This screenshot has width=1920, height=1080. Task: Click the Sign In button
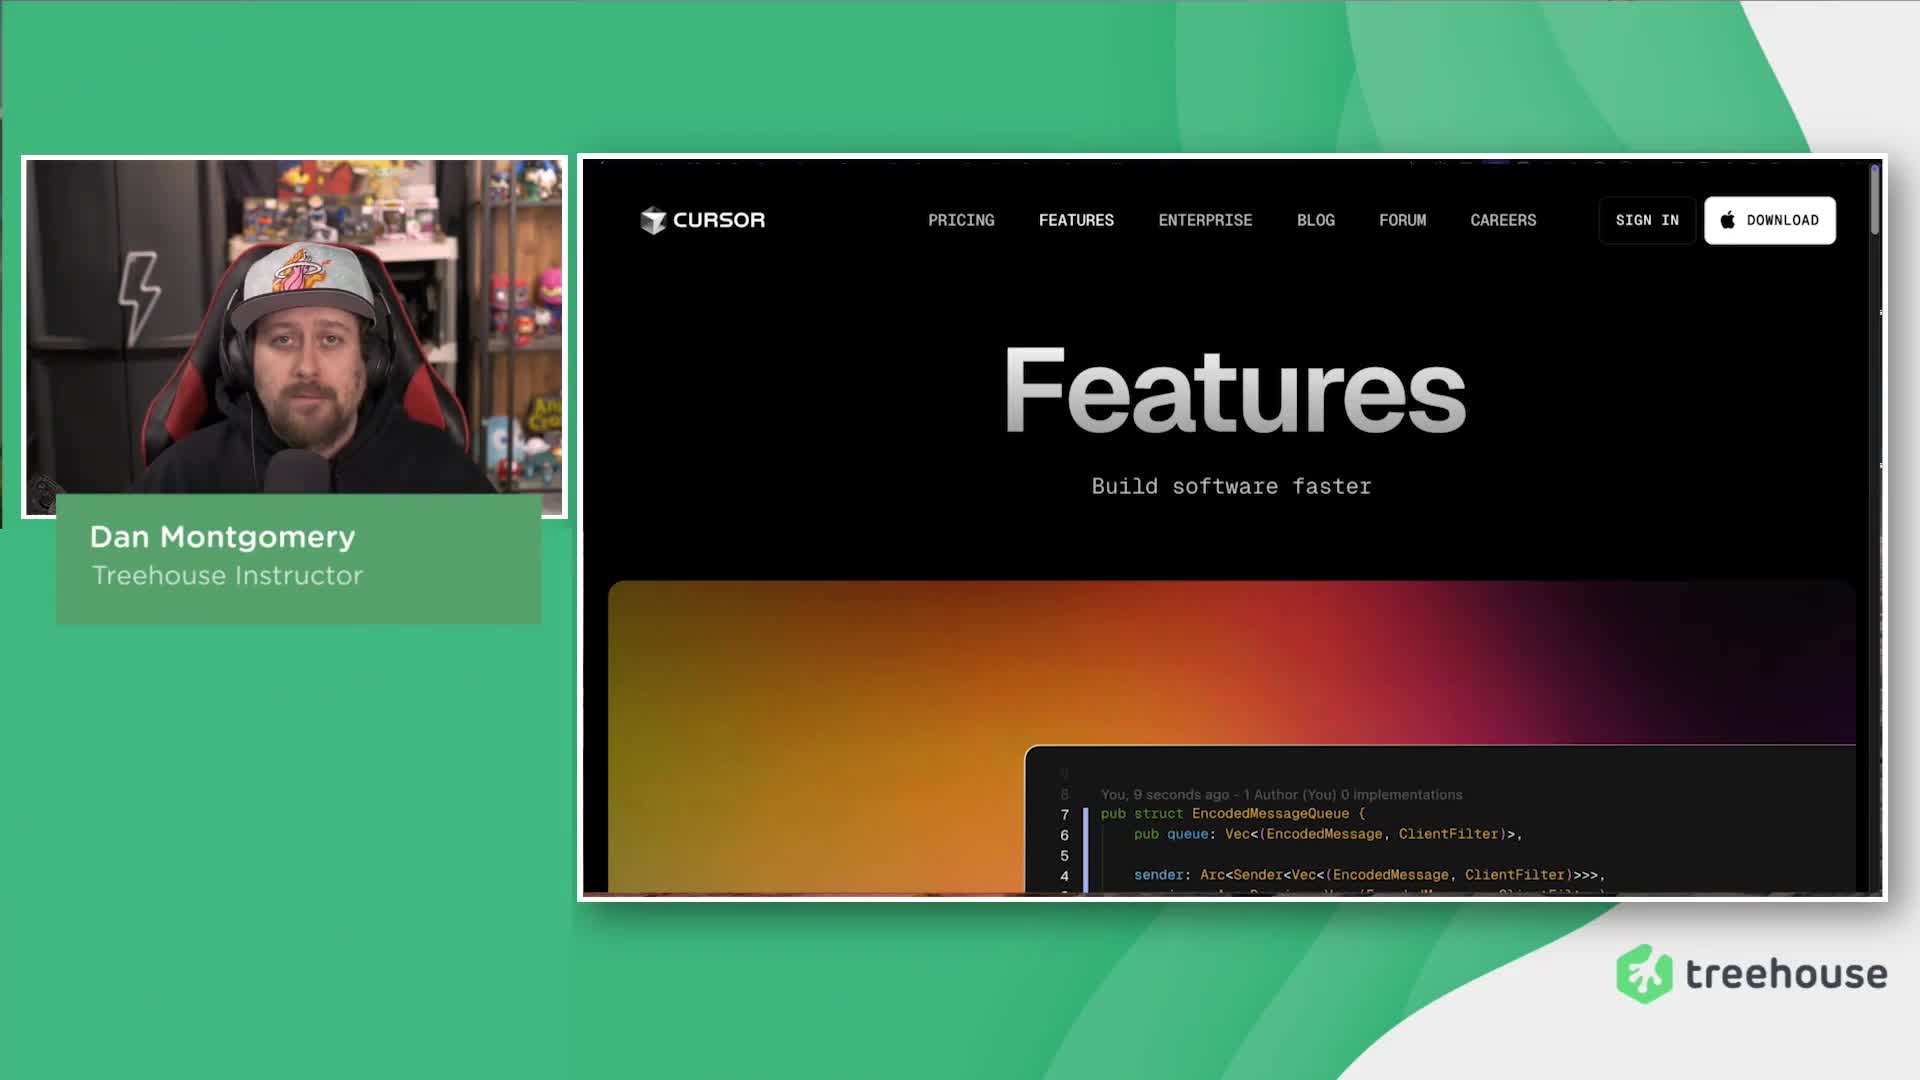[x=1646, y=220]
